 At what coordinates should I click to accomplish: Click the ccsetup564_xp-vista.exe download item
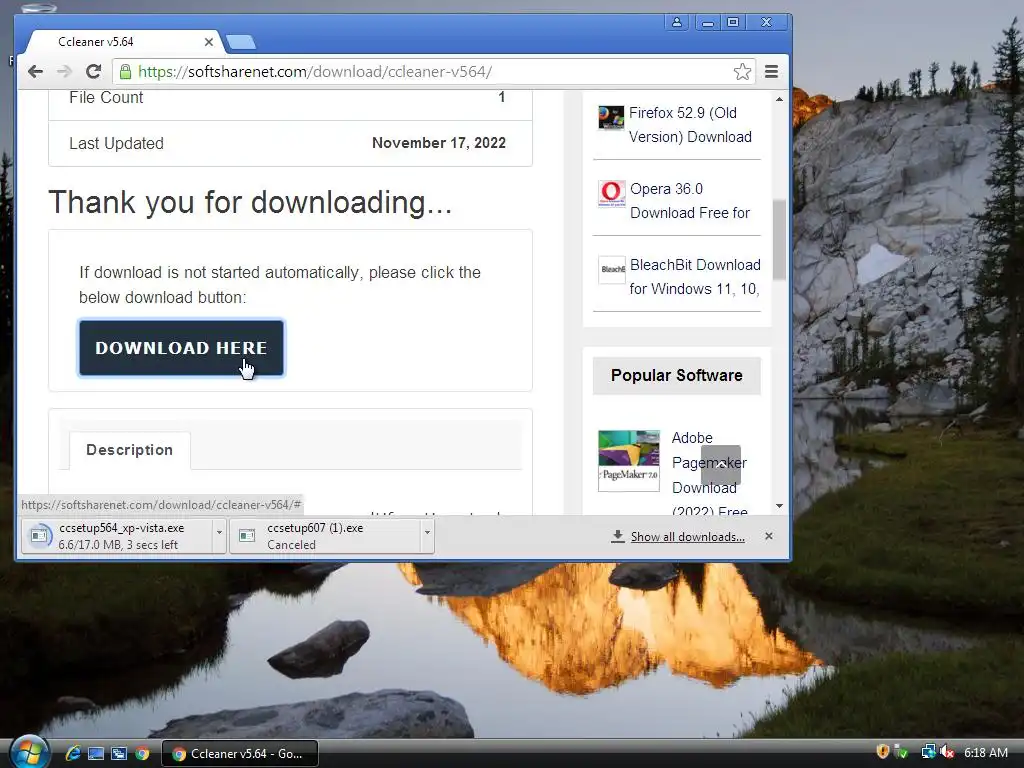(x=117, y=536)
